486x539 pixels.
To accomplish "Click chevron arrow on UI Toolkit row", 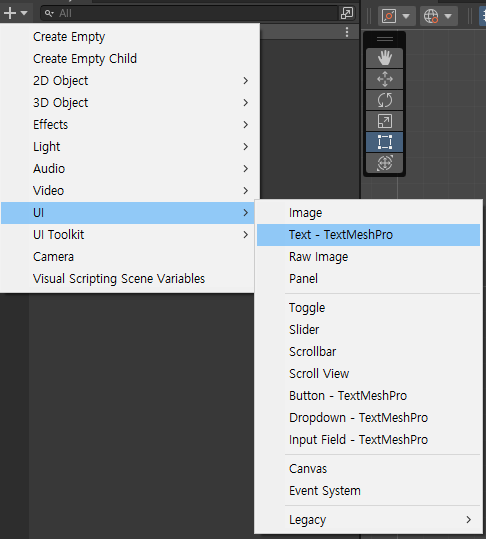I will [245, 235].
